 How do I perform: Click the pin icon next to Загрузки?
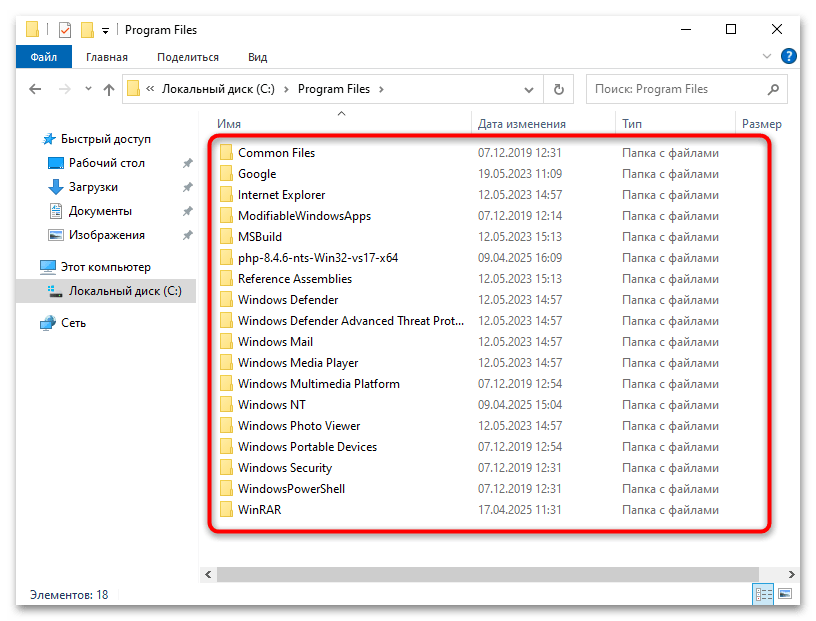pos(188,187)
